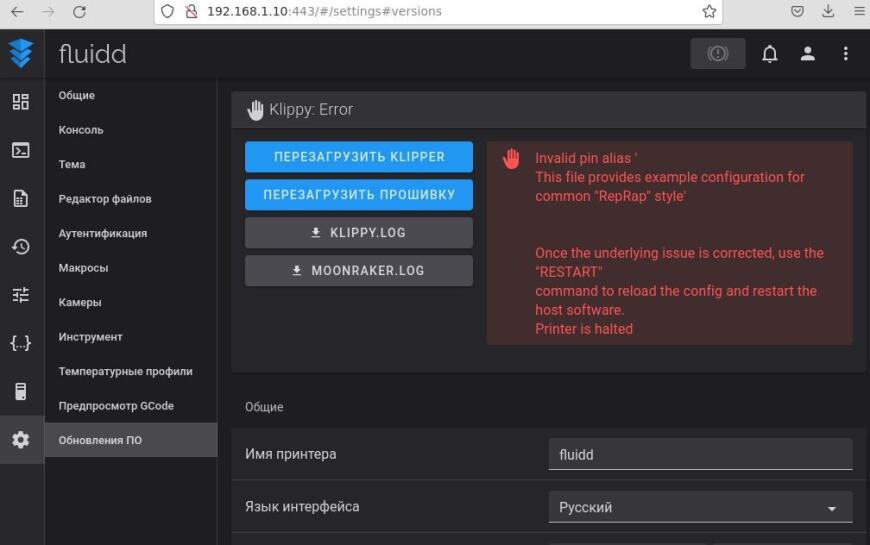Screen dimensions: 870x545
Task: Select Обновления ПО section
Action: [131, 440]
